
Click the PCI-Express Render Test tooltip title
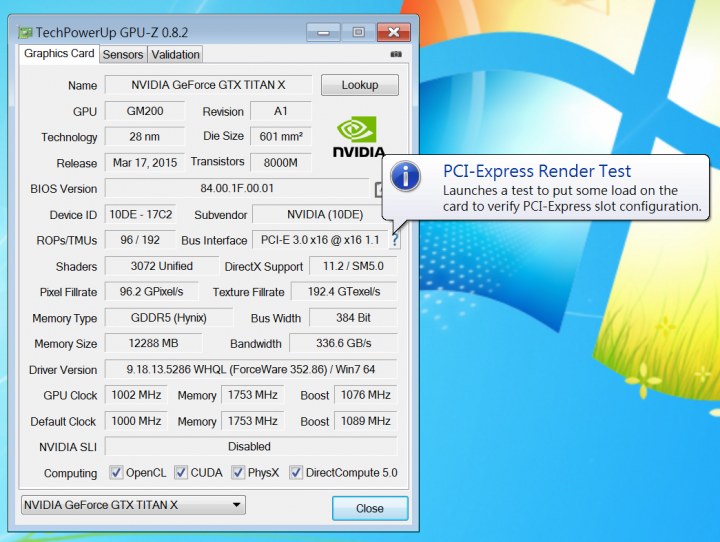[537, 171]
